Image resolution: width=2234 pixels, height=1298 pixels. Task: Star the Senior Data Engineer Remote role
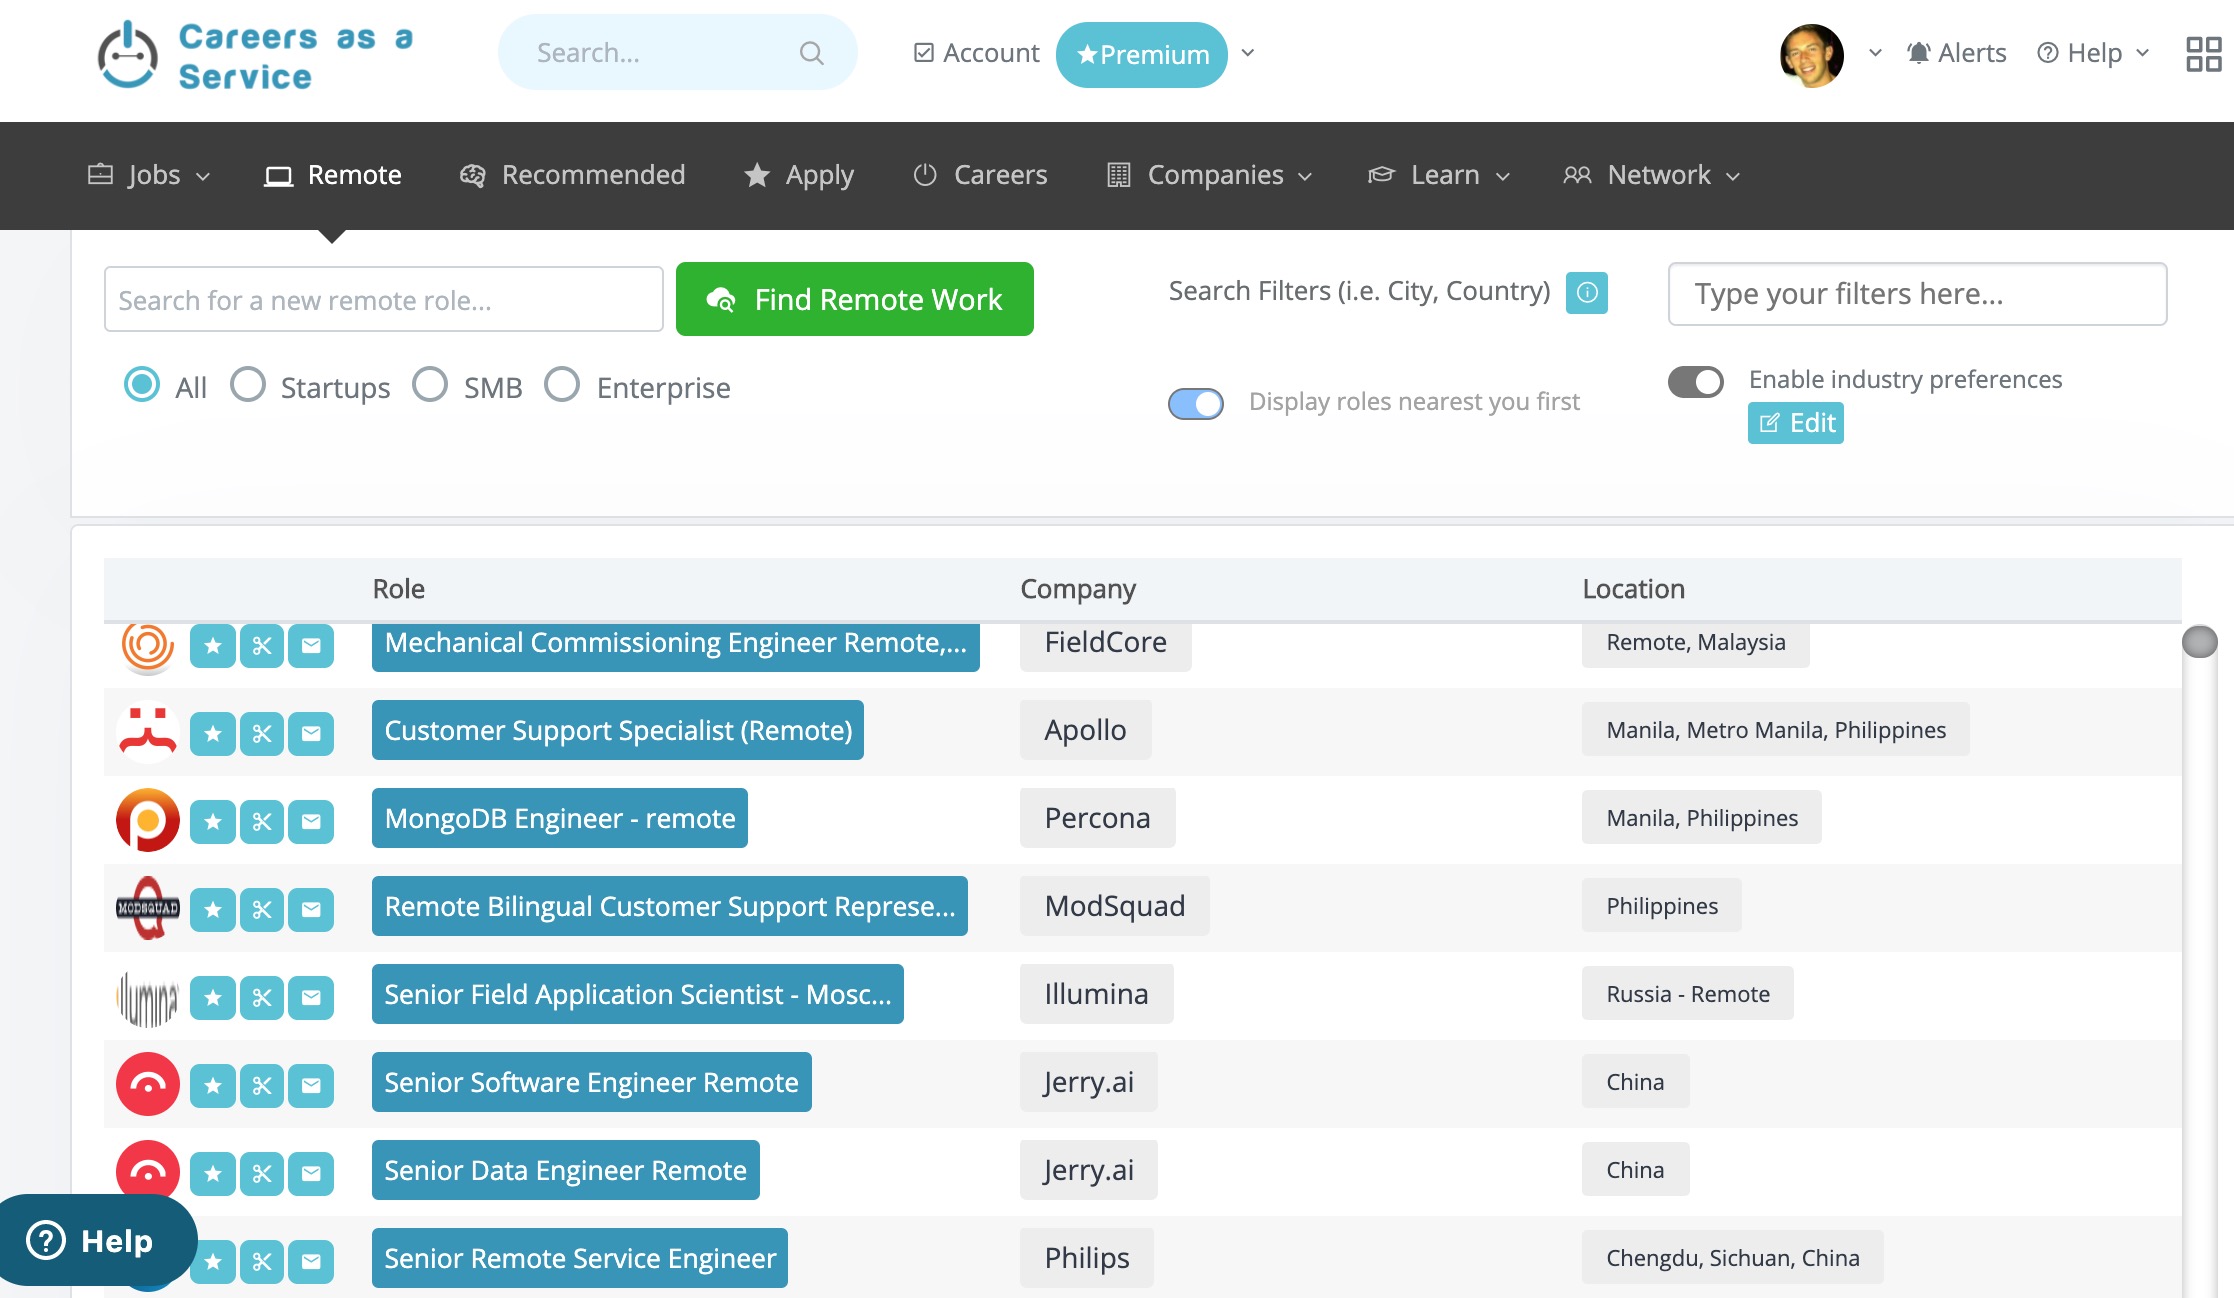click(213, 1174)
